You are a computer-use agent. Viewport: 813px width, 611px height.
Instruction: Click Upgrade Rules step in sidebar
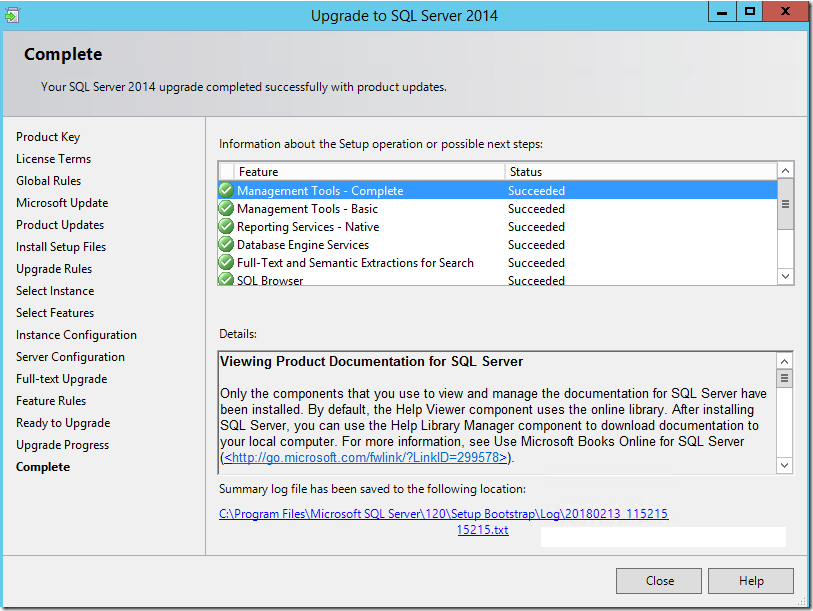54,269
